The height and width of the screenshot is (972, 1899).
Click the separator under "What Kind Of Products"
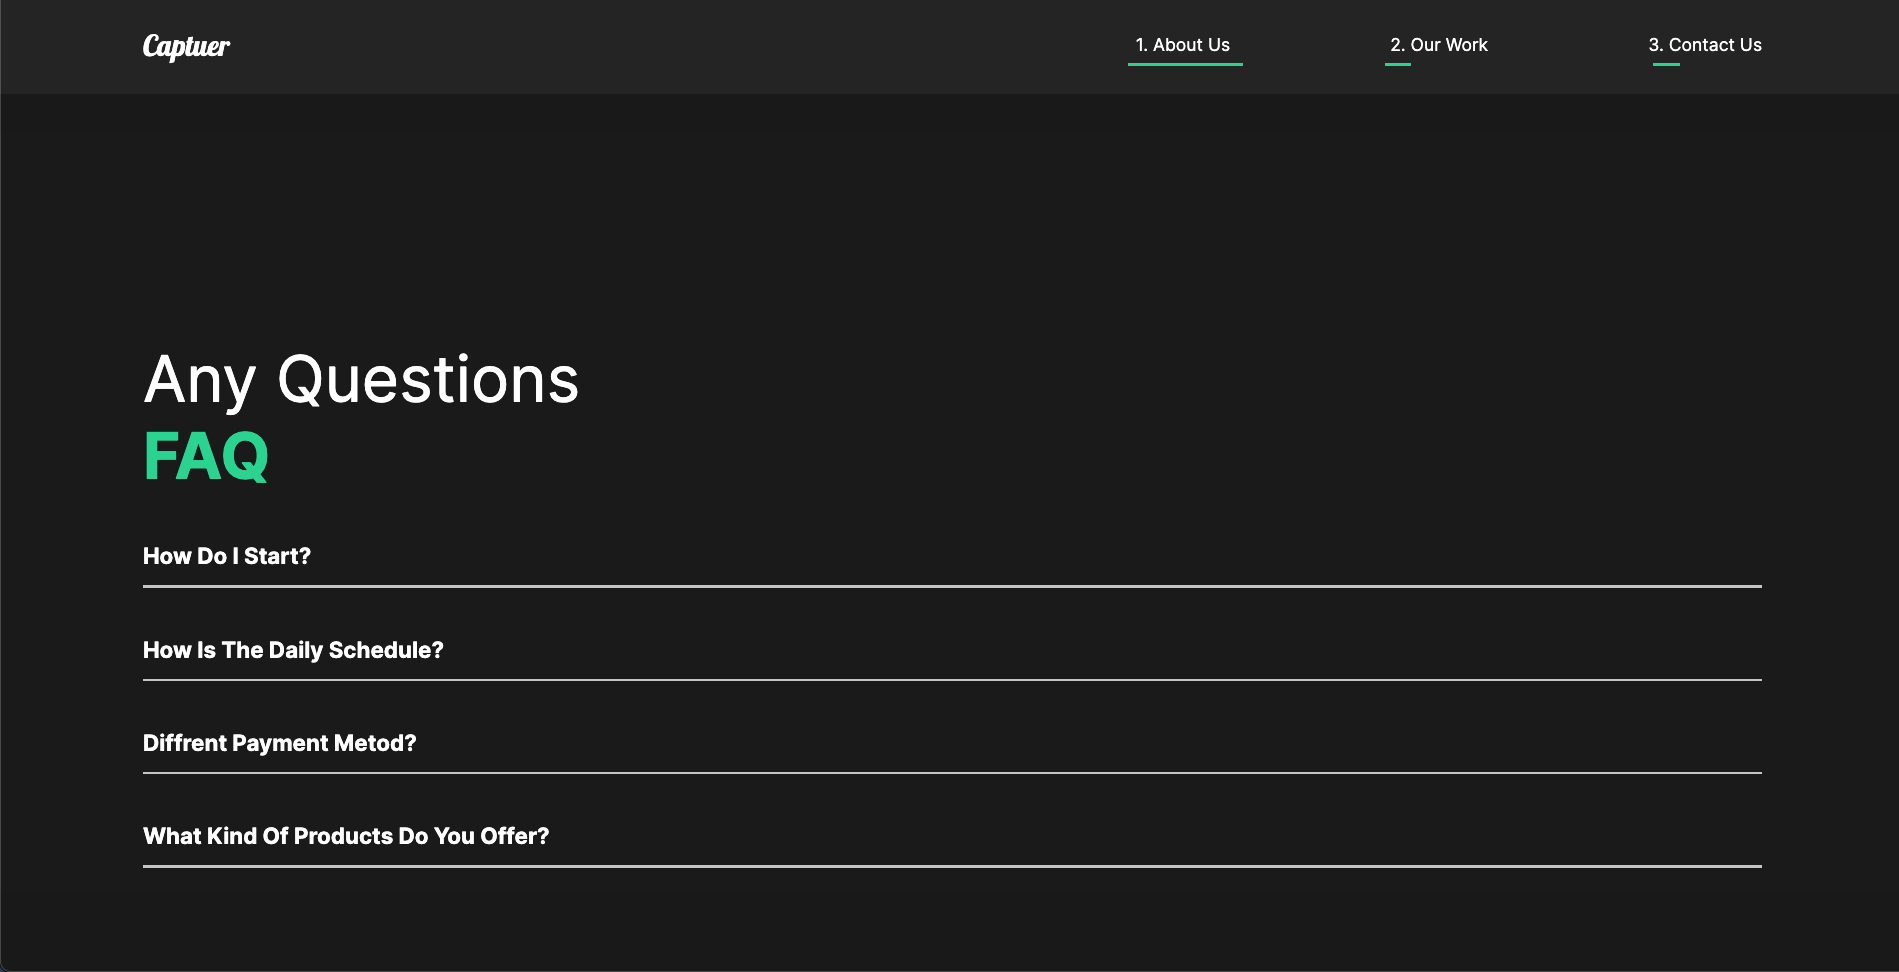[950, 863]
